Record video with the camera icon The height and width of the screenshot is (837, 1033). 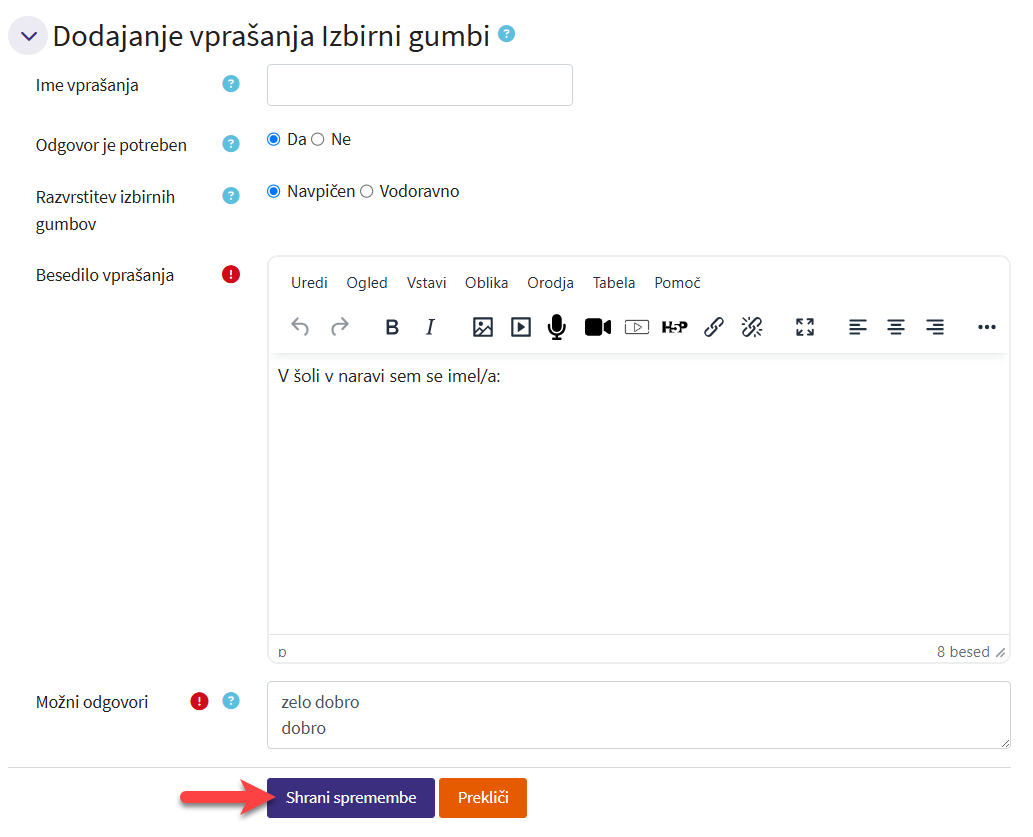[x=598, y=327]
